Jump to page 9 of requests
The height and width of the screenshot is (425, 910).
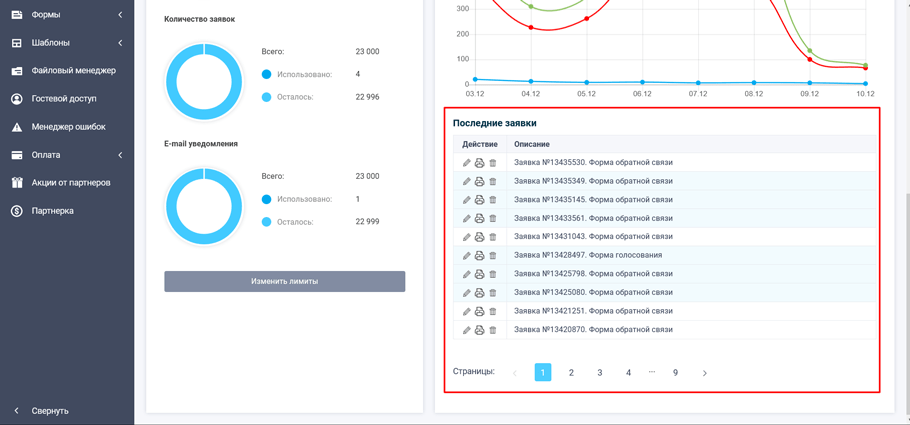pos(675,373)
